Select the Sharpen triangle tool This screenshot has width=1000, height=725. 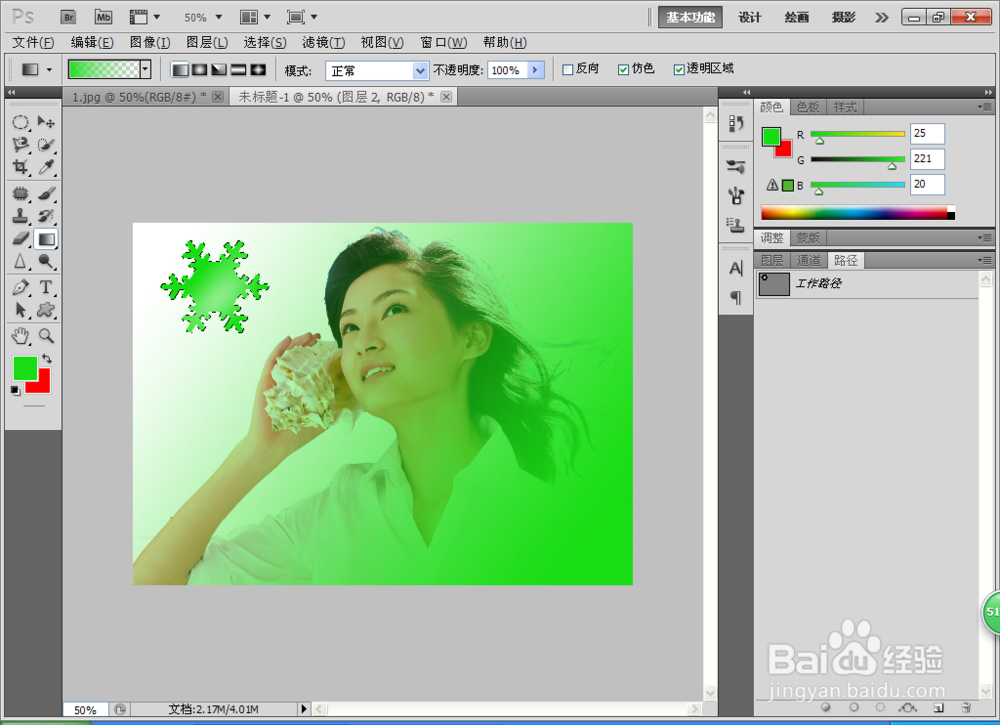[20, 261]
